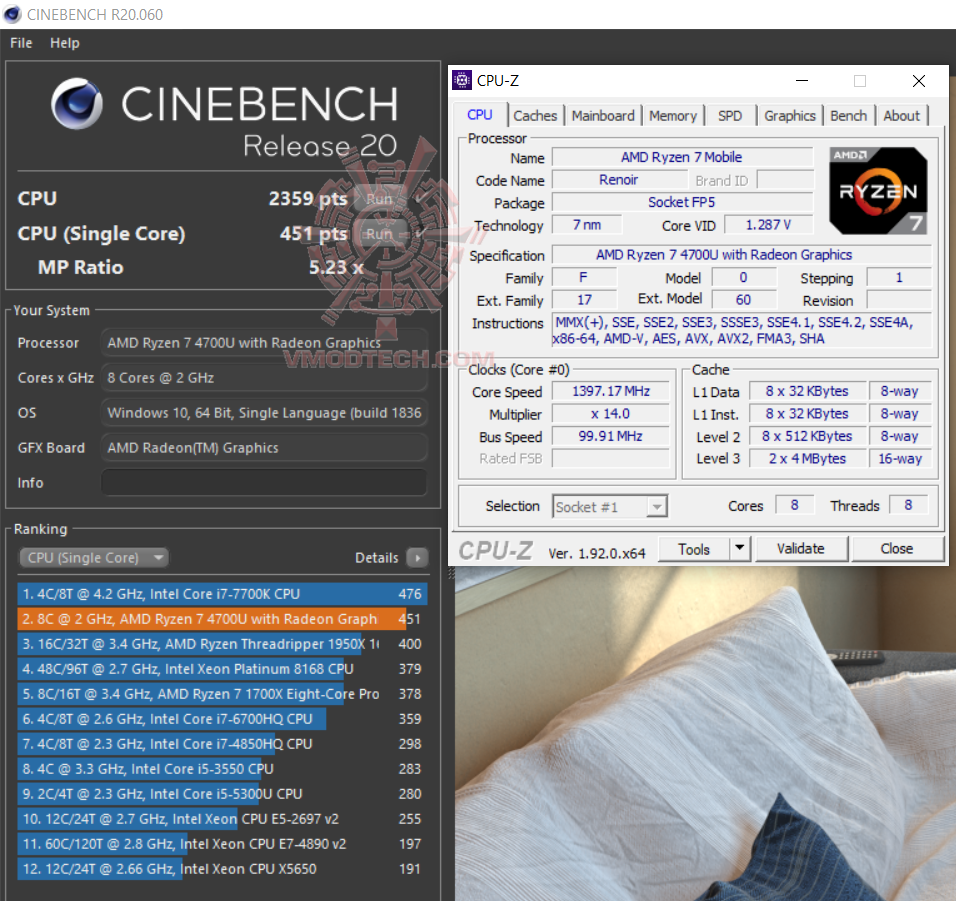Select ranking row Xeon CPU E7-4890 v2

[x=222, y=844]
